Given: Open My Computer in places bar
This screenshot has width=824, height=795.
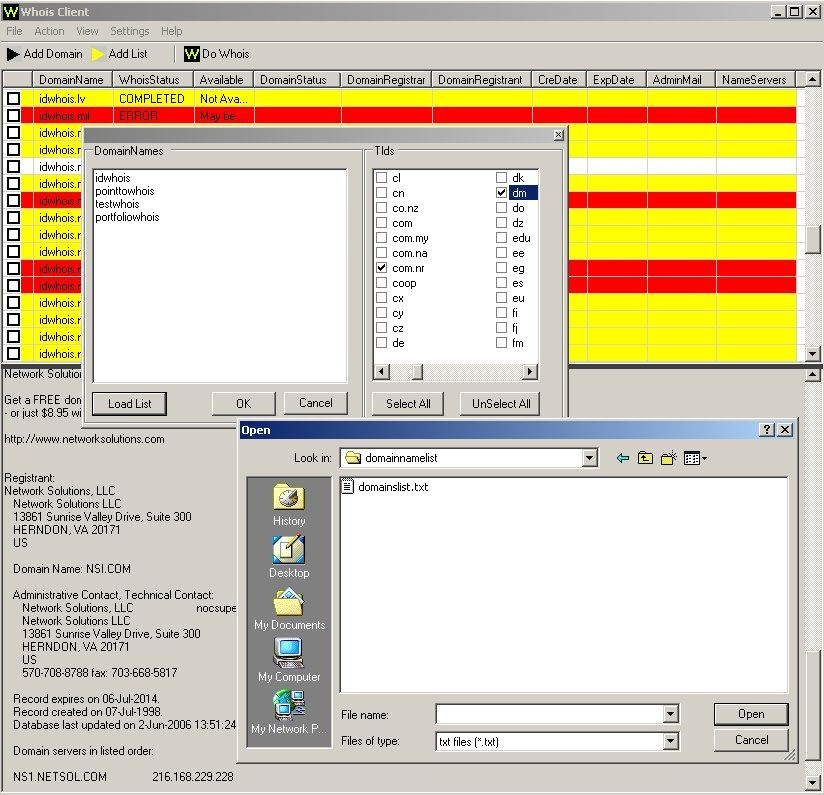Looking at the screenshot, I should (x=289, y=653).
